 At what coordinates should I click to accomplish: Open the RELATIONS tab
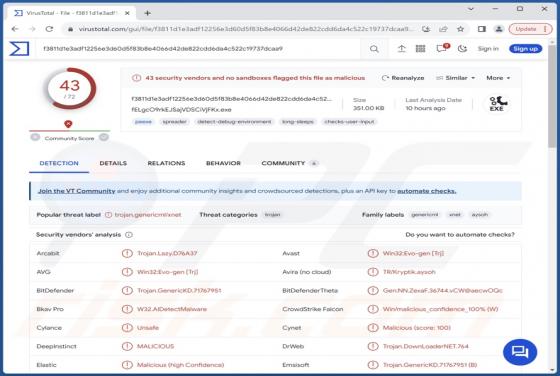166,163
